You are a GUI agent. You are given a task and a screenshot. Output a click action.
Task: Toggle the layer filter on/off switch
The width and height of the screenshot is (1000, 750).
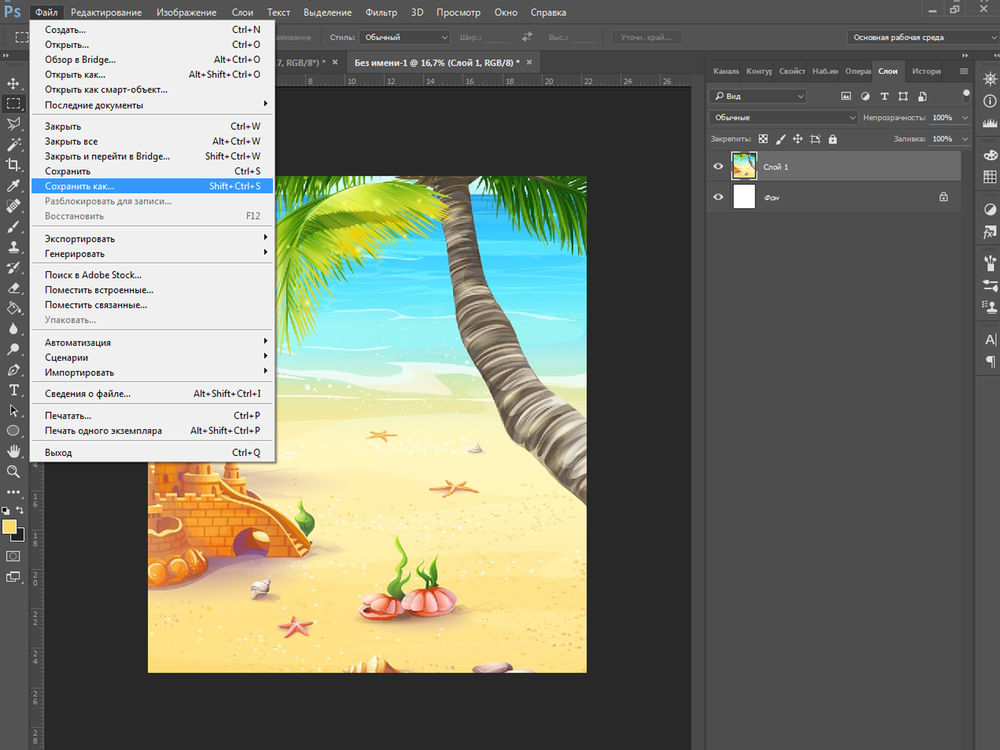966,94
